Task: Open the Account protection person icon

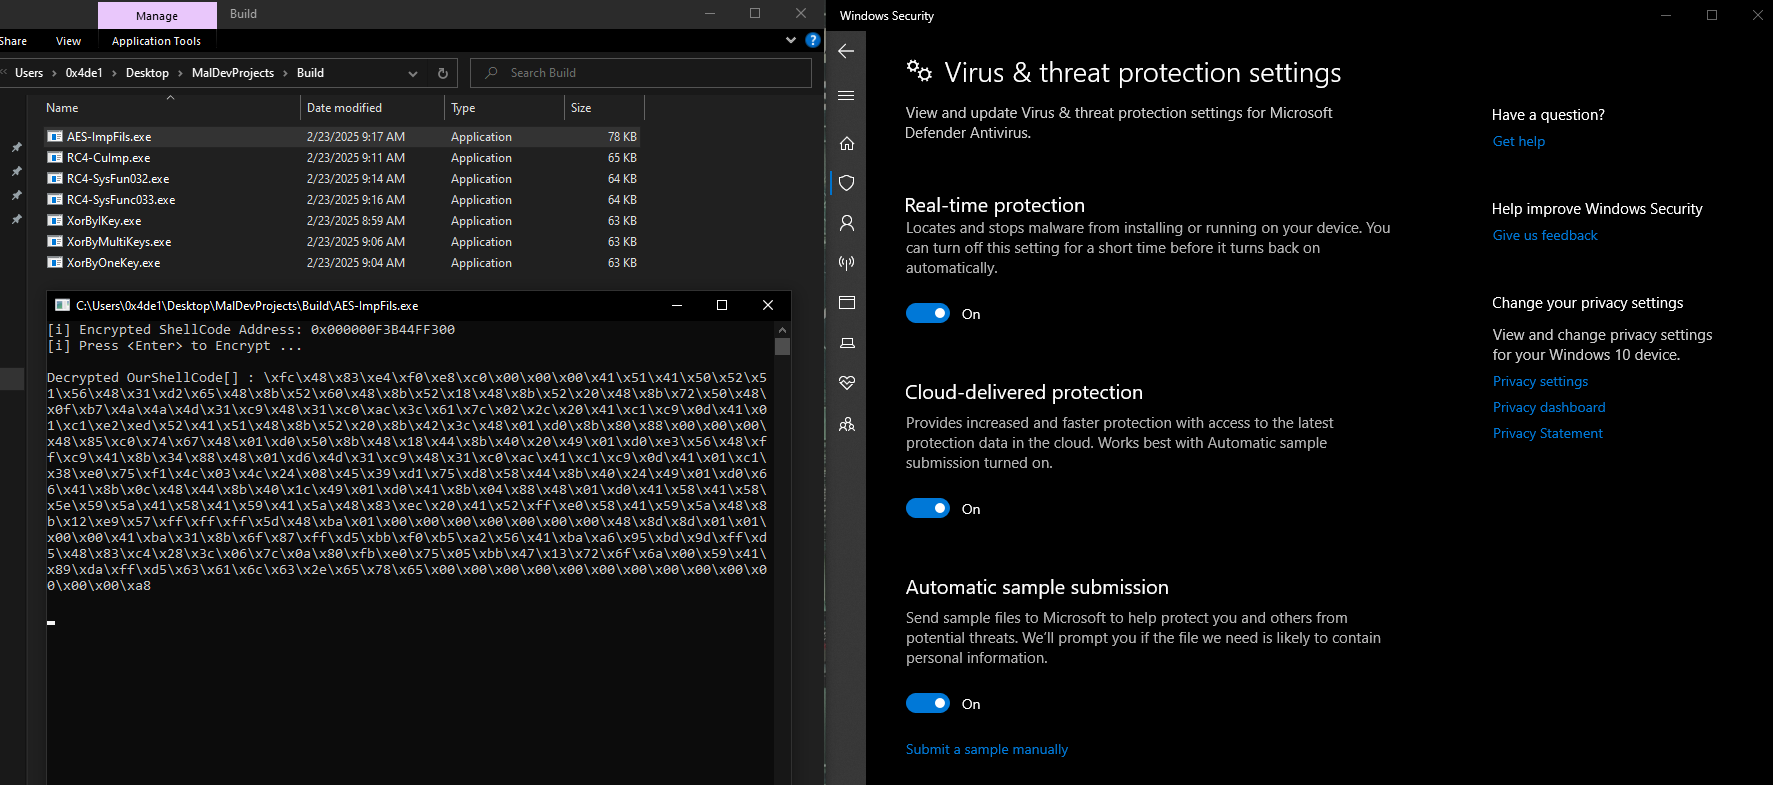Action: (847, 223)
